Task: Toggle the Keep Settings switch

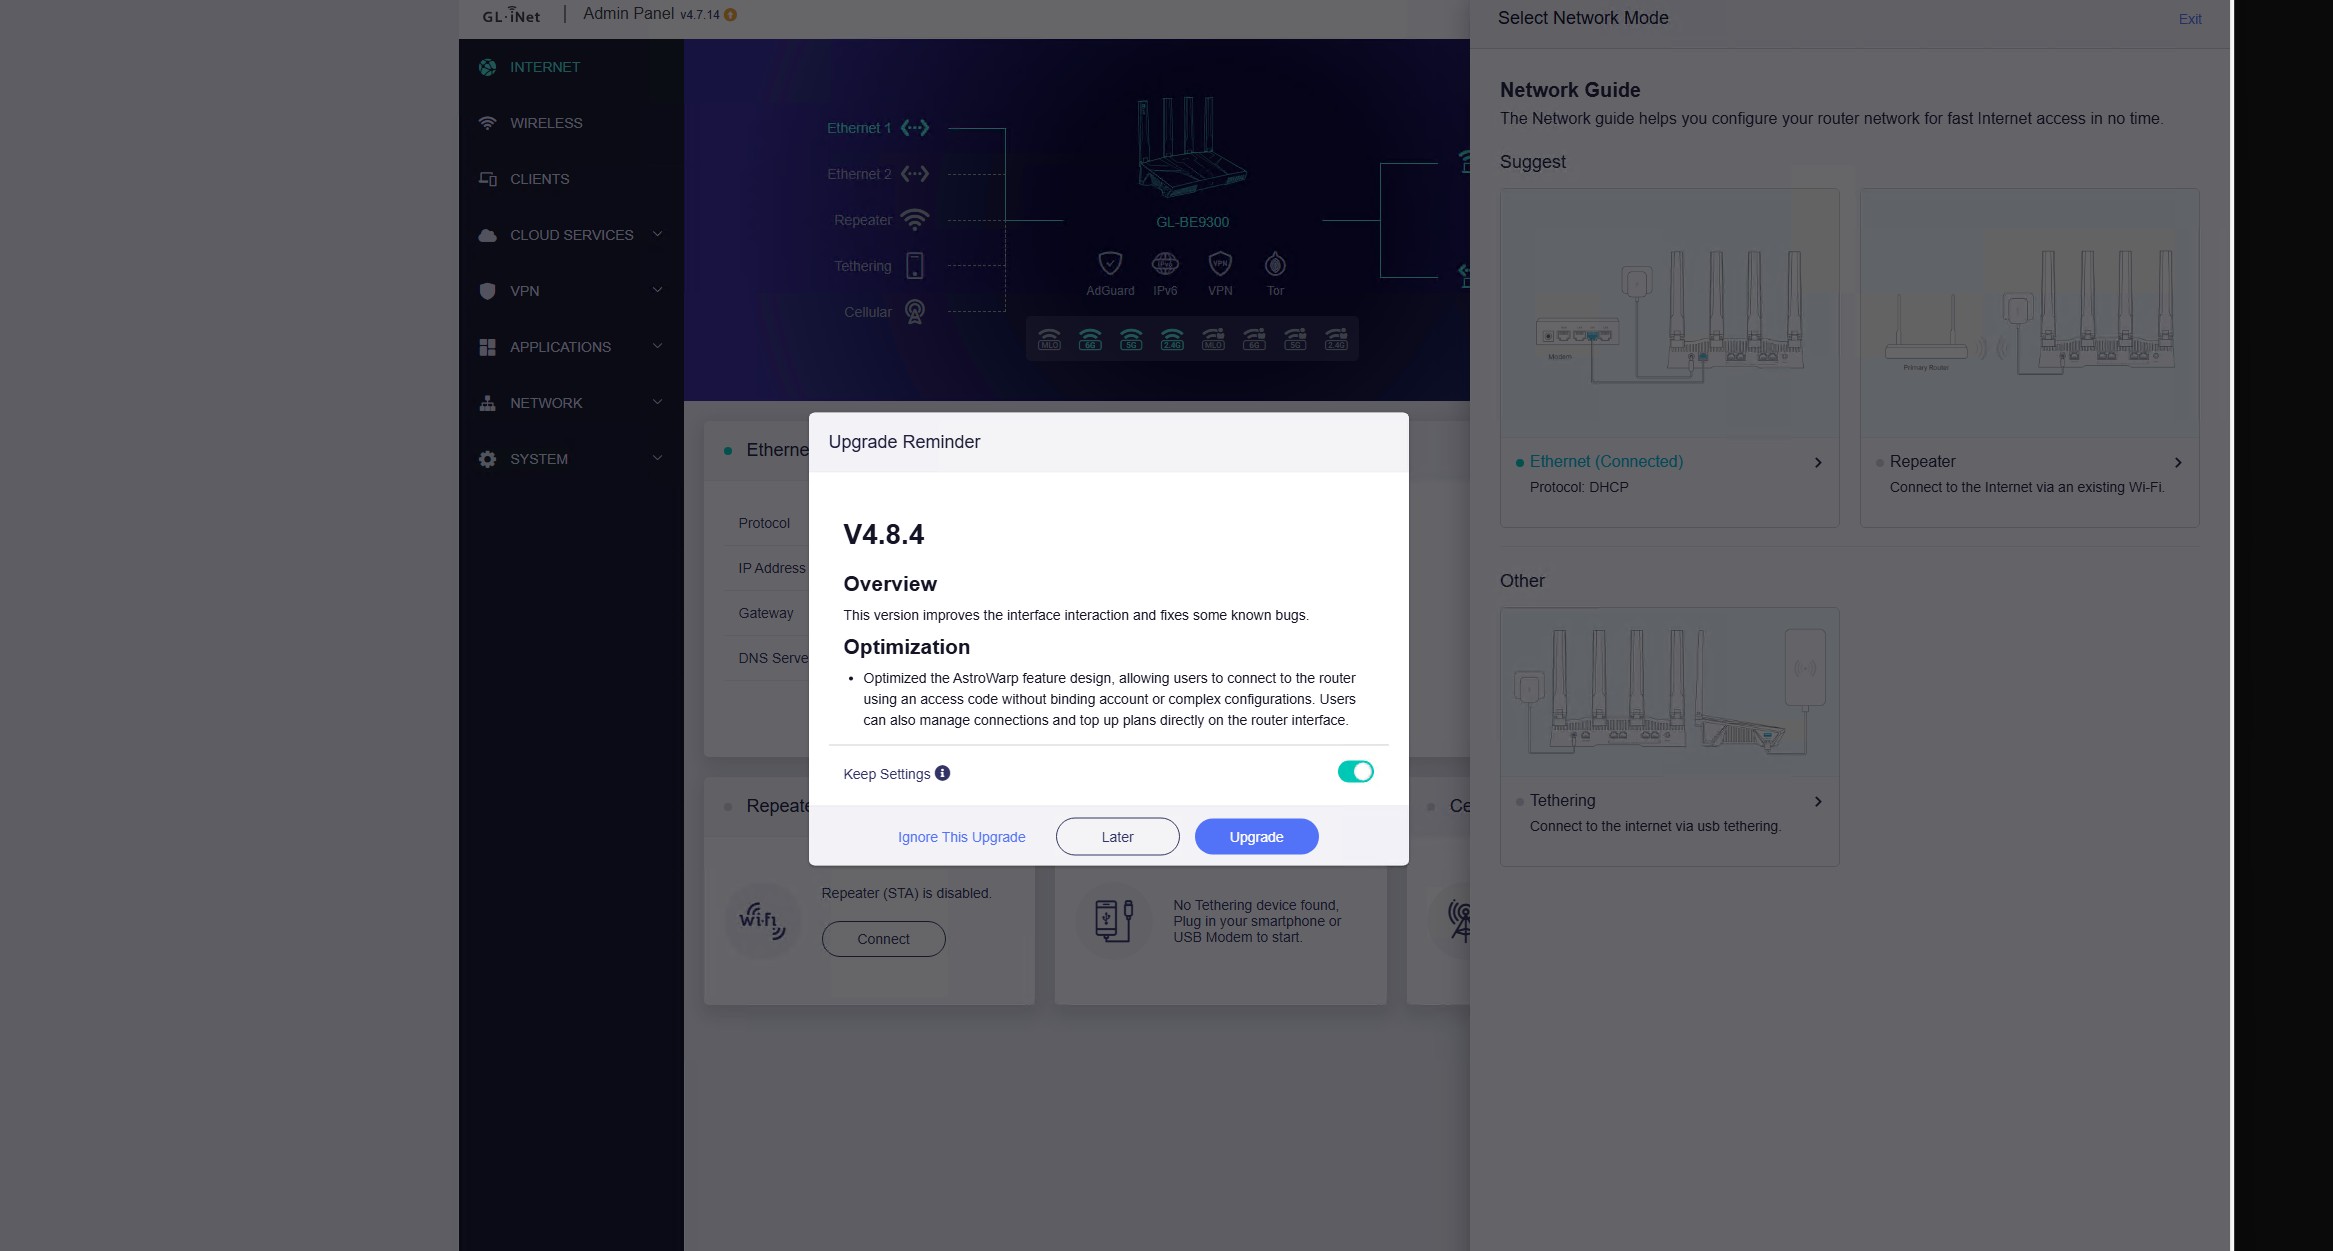Action: [1355, 772]
